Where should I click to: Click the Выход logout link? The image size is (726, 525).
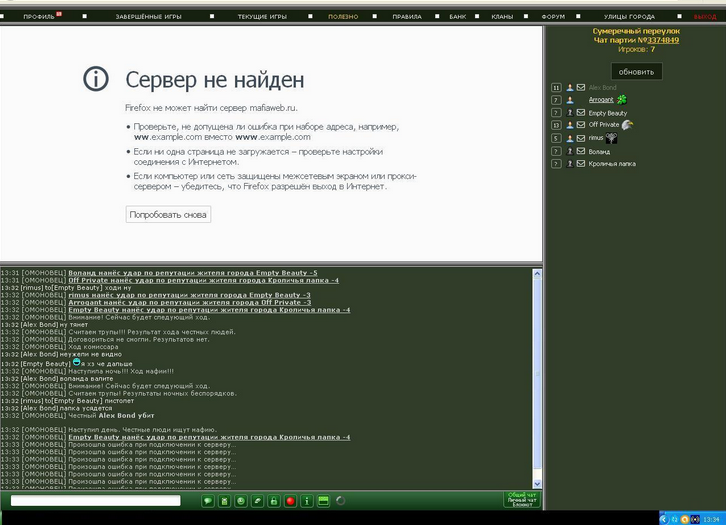(704, 17)
